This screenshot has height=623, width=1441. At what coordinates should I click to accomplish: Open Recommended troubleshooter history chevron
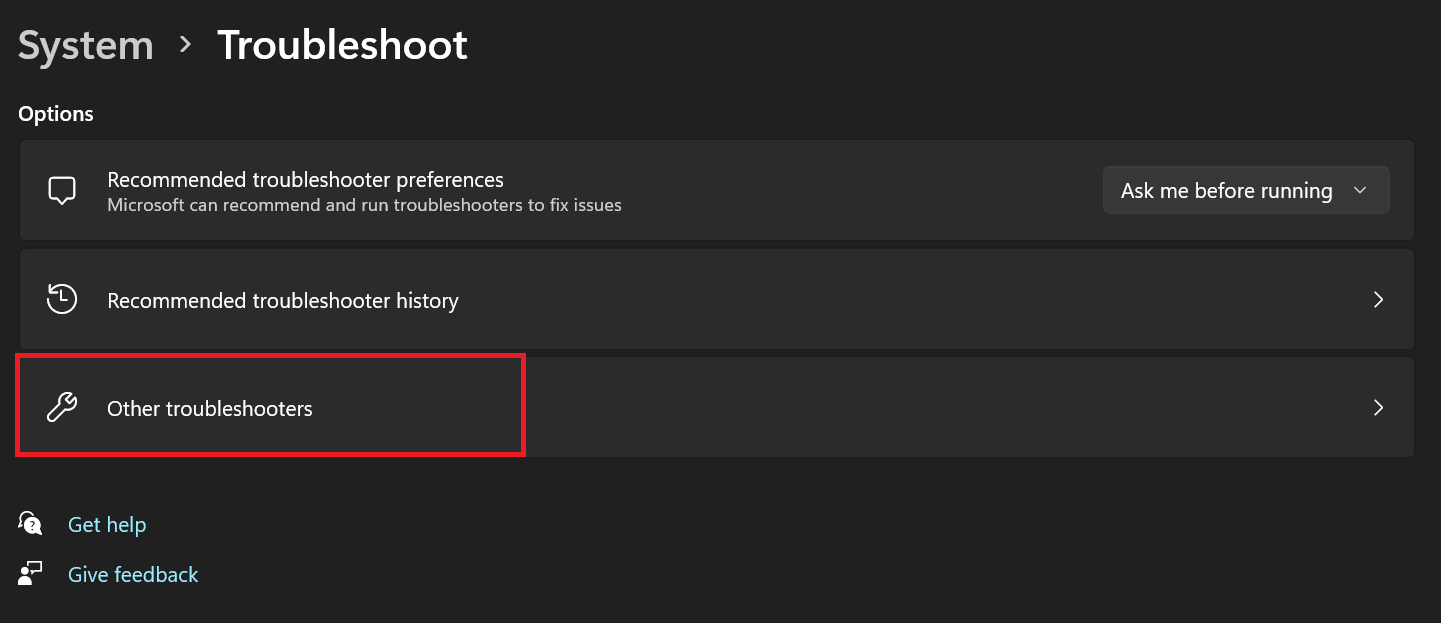[x=1378, y=299]
